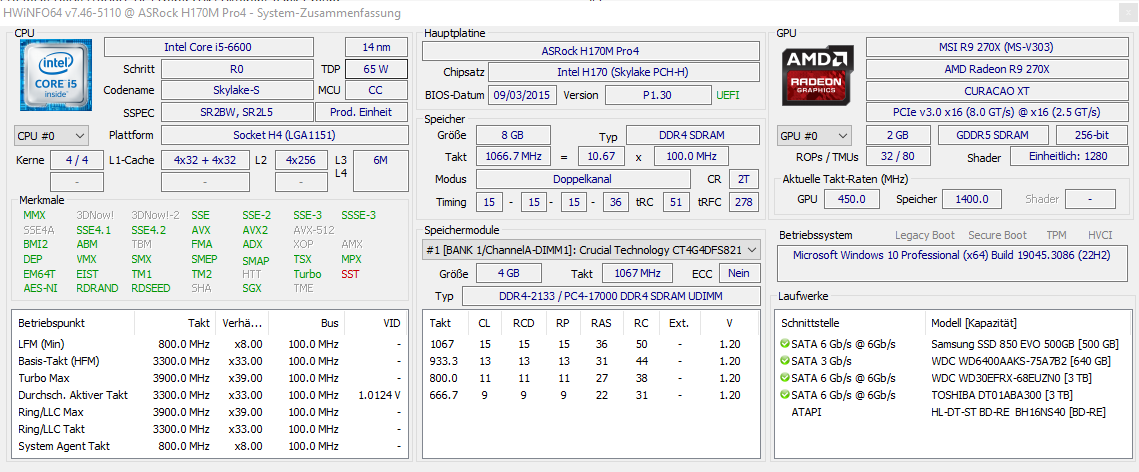Click the memory clock 1066.7 MHz field

[513, 157]
